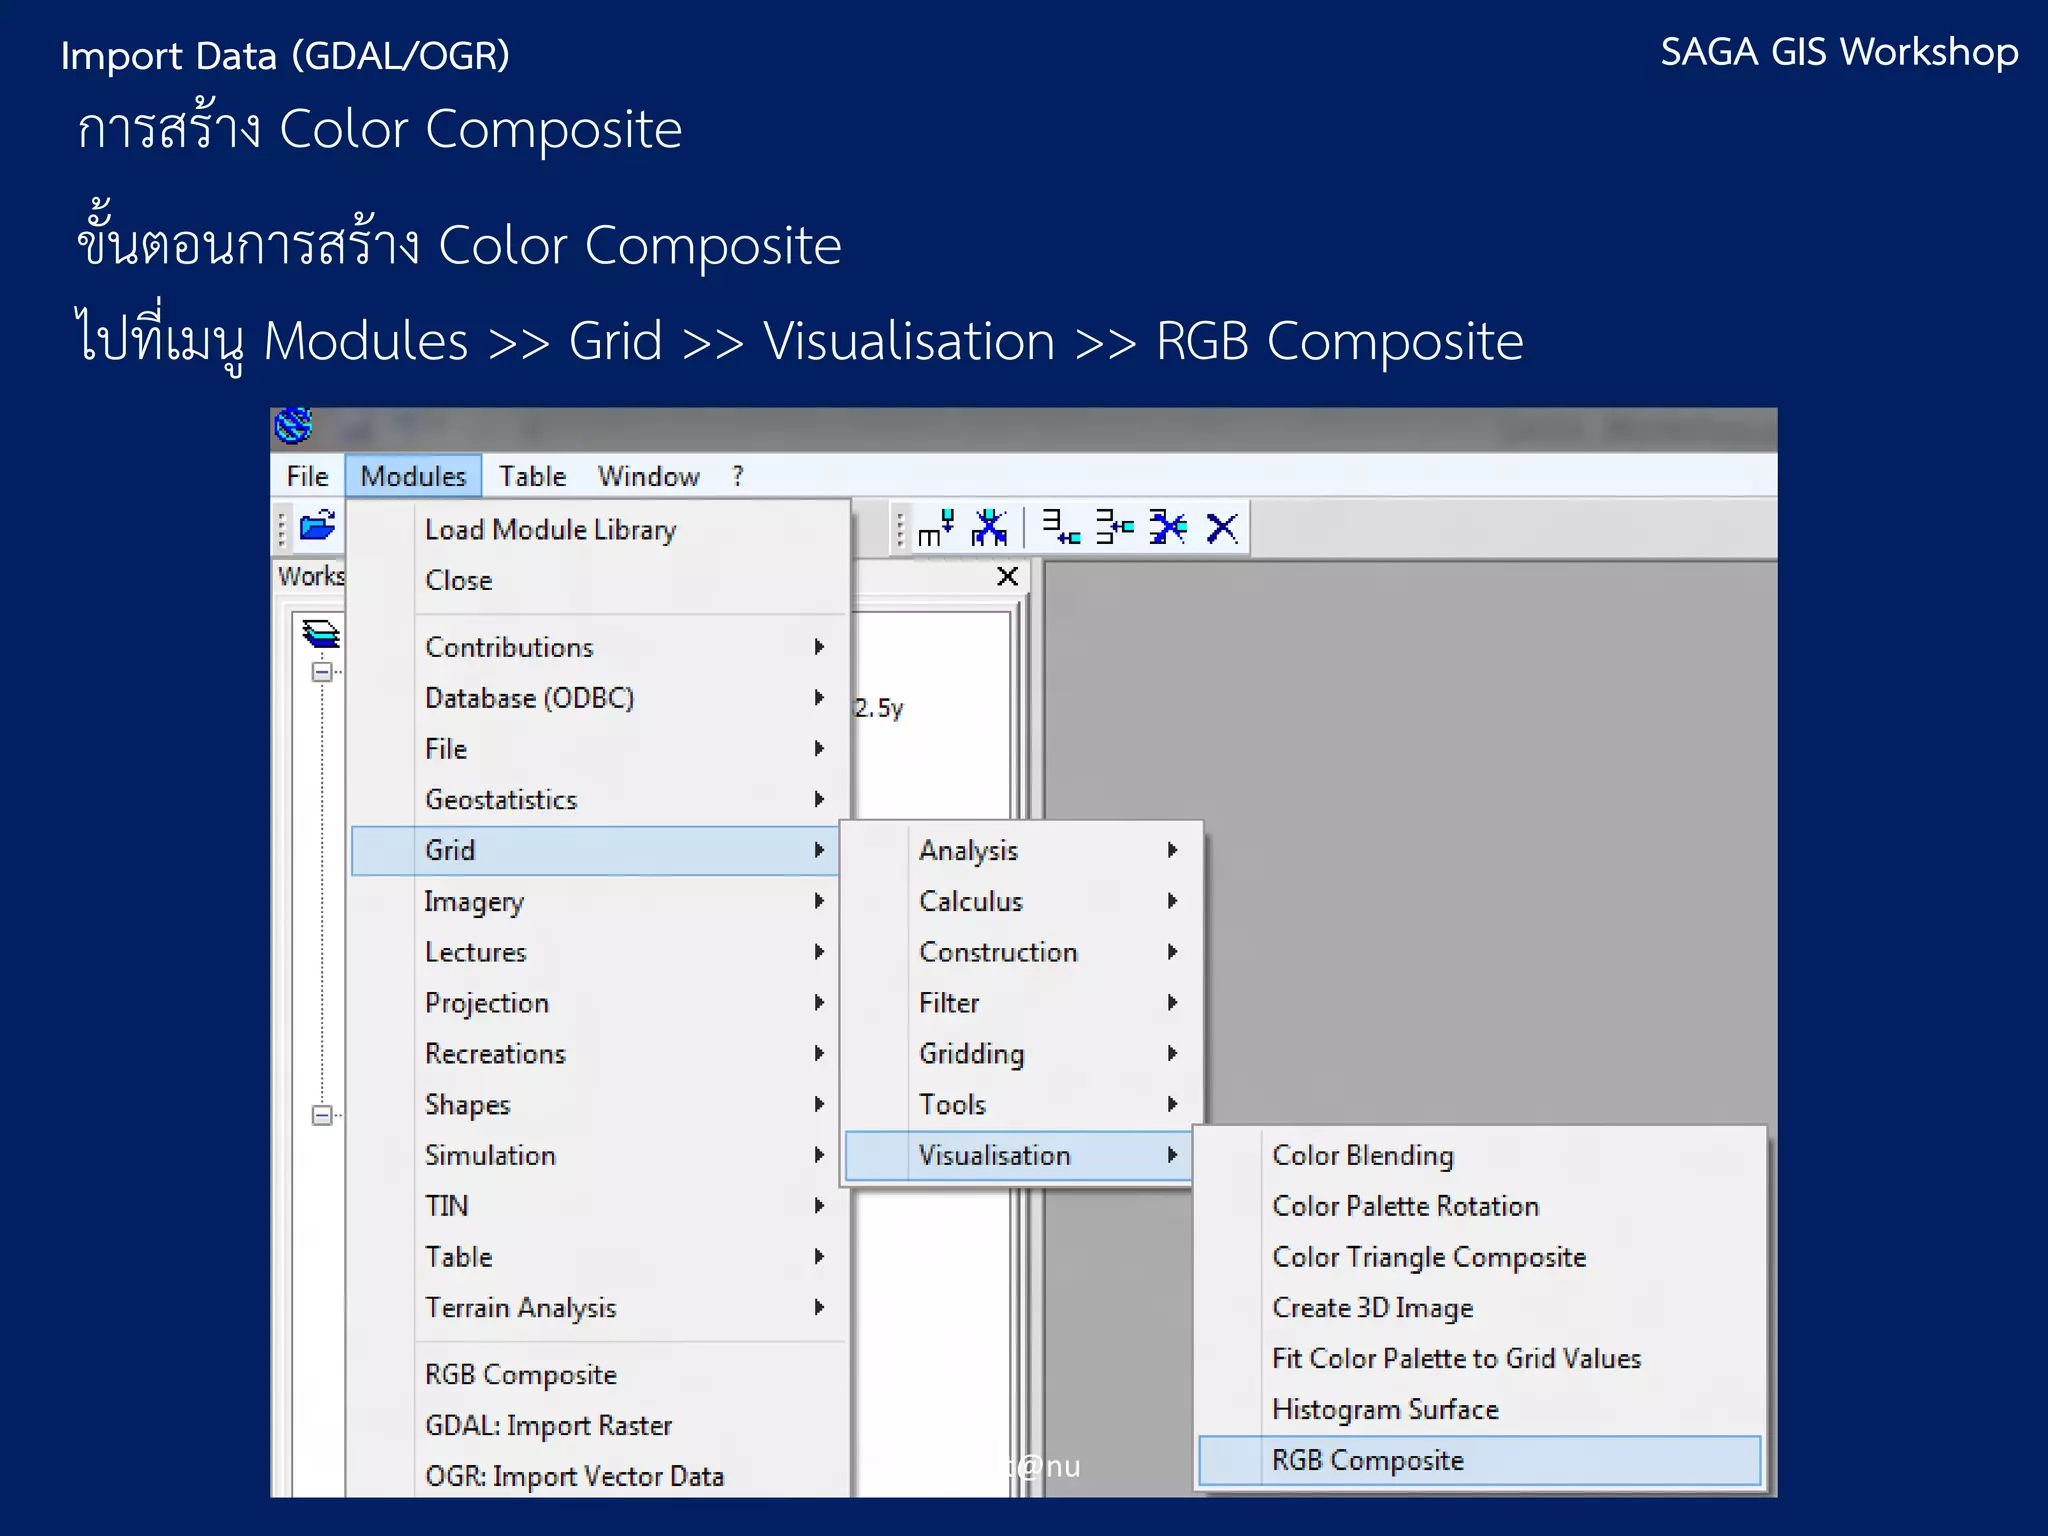Choose Fit Color Palette to Grid Values
Screen dimensions: 2048x1536
pyautogui.click(x=1480, y=1359)
